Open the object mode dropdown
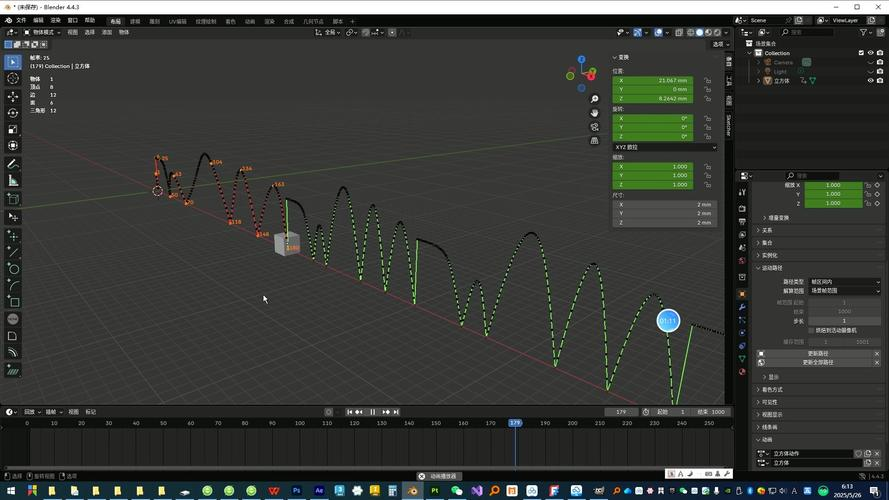 43,32
